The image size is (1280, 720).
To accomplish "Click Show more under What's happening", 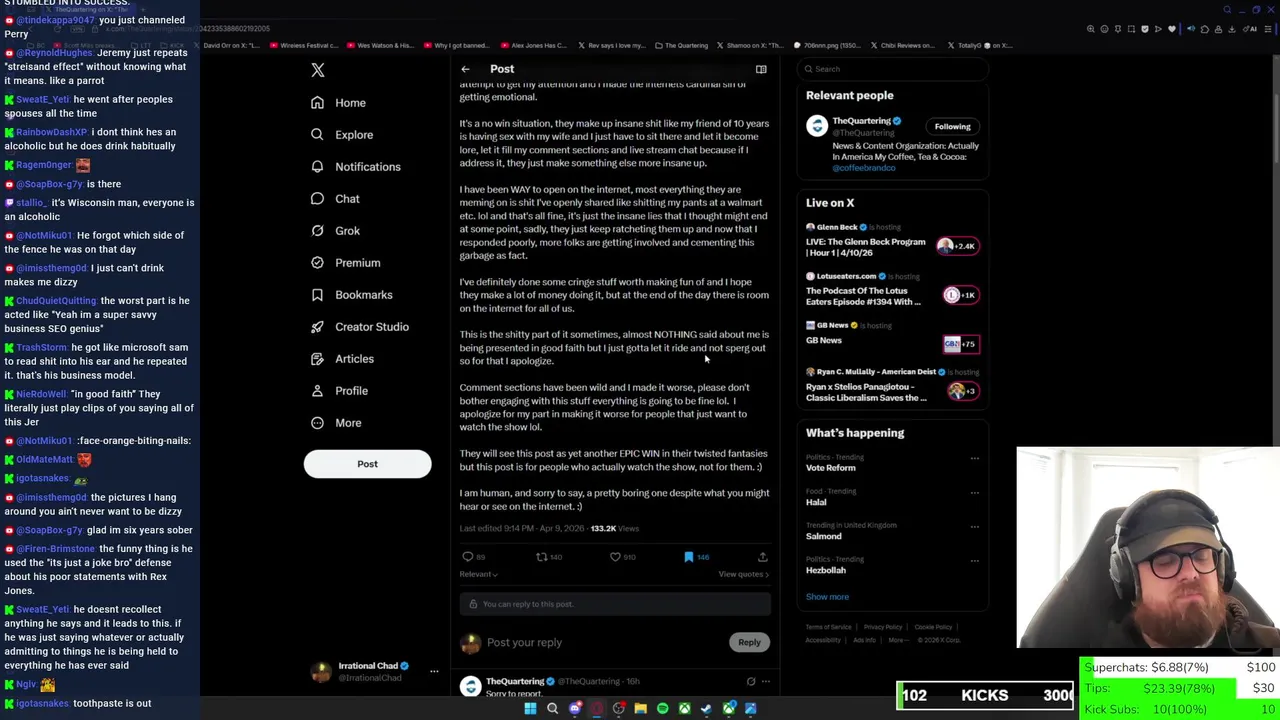I will 827,597.
